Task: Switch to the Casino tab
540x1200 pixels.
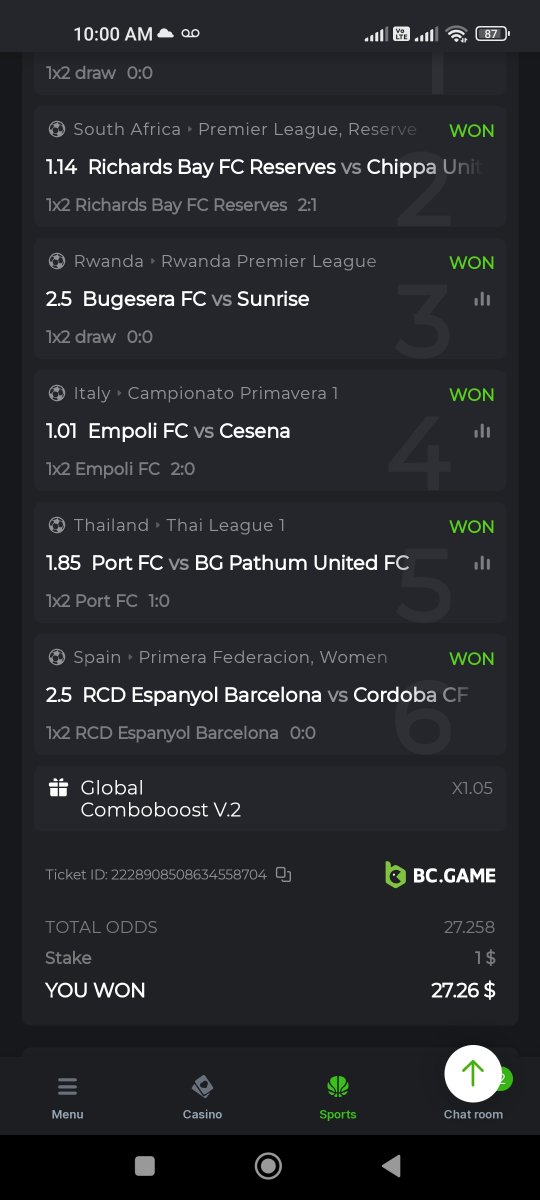Action: (202, 1097)
